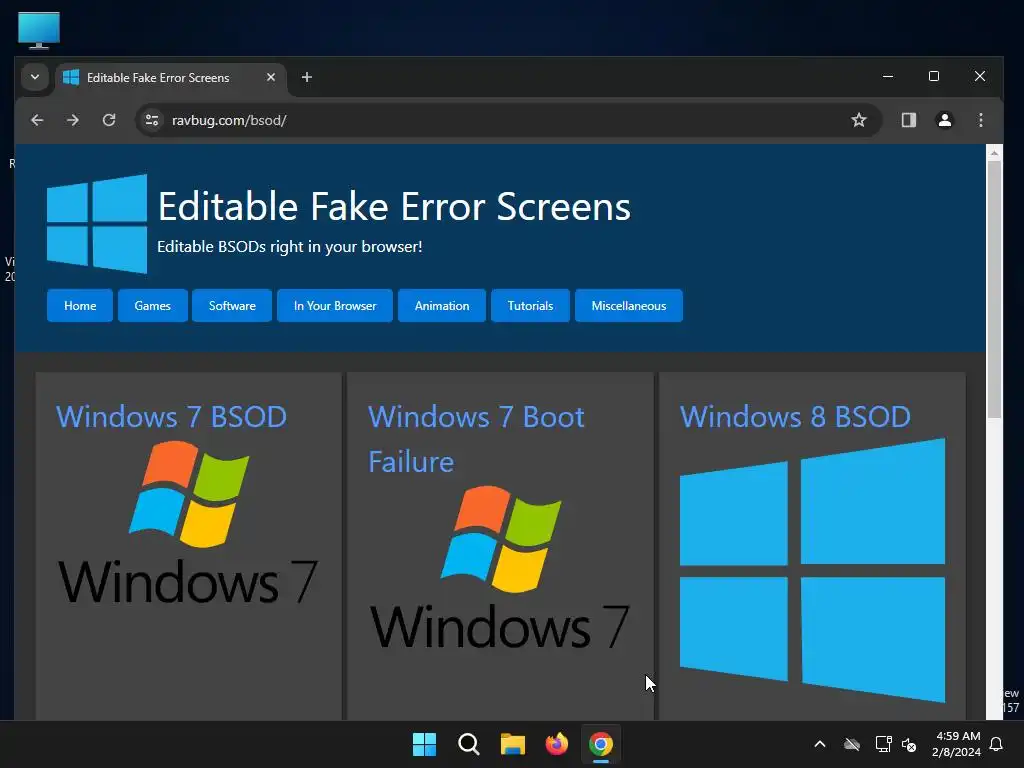Open notifications bell icon
This screenshot has height=768, width=1024.
(x=997, y=744)
